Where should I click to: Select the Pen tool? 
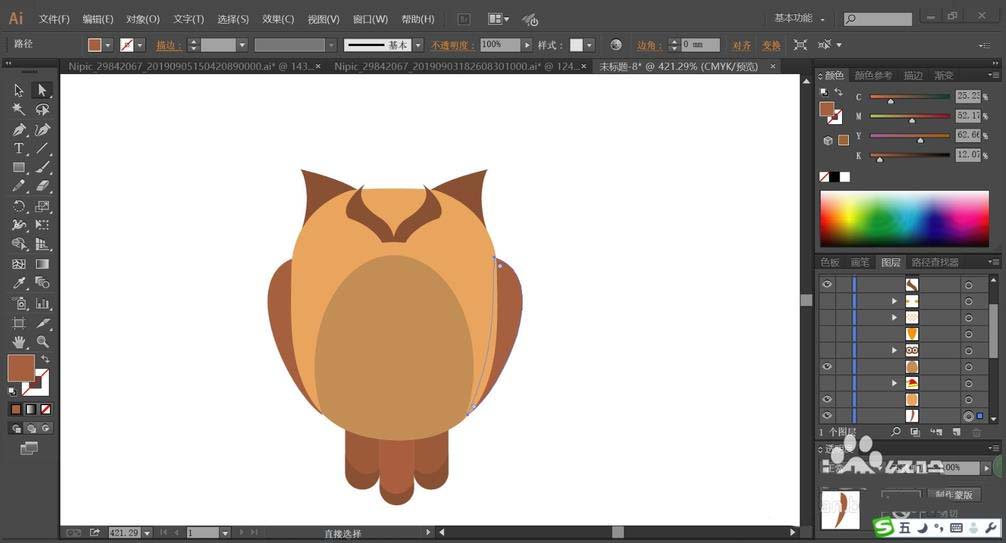coord(19,130)
